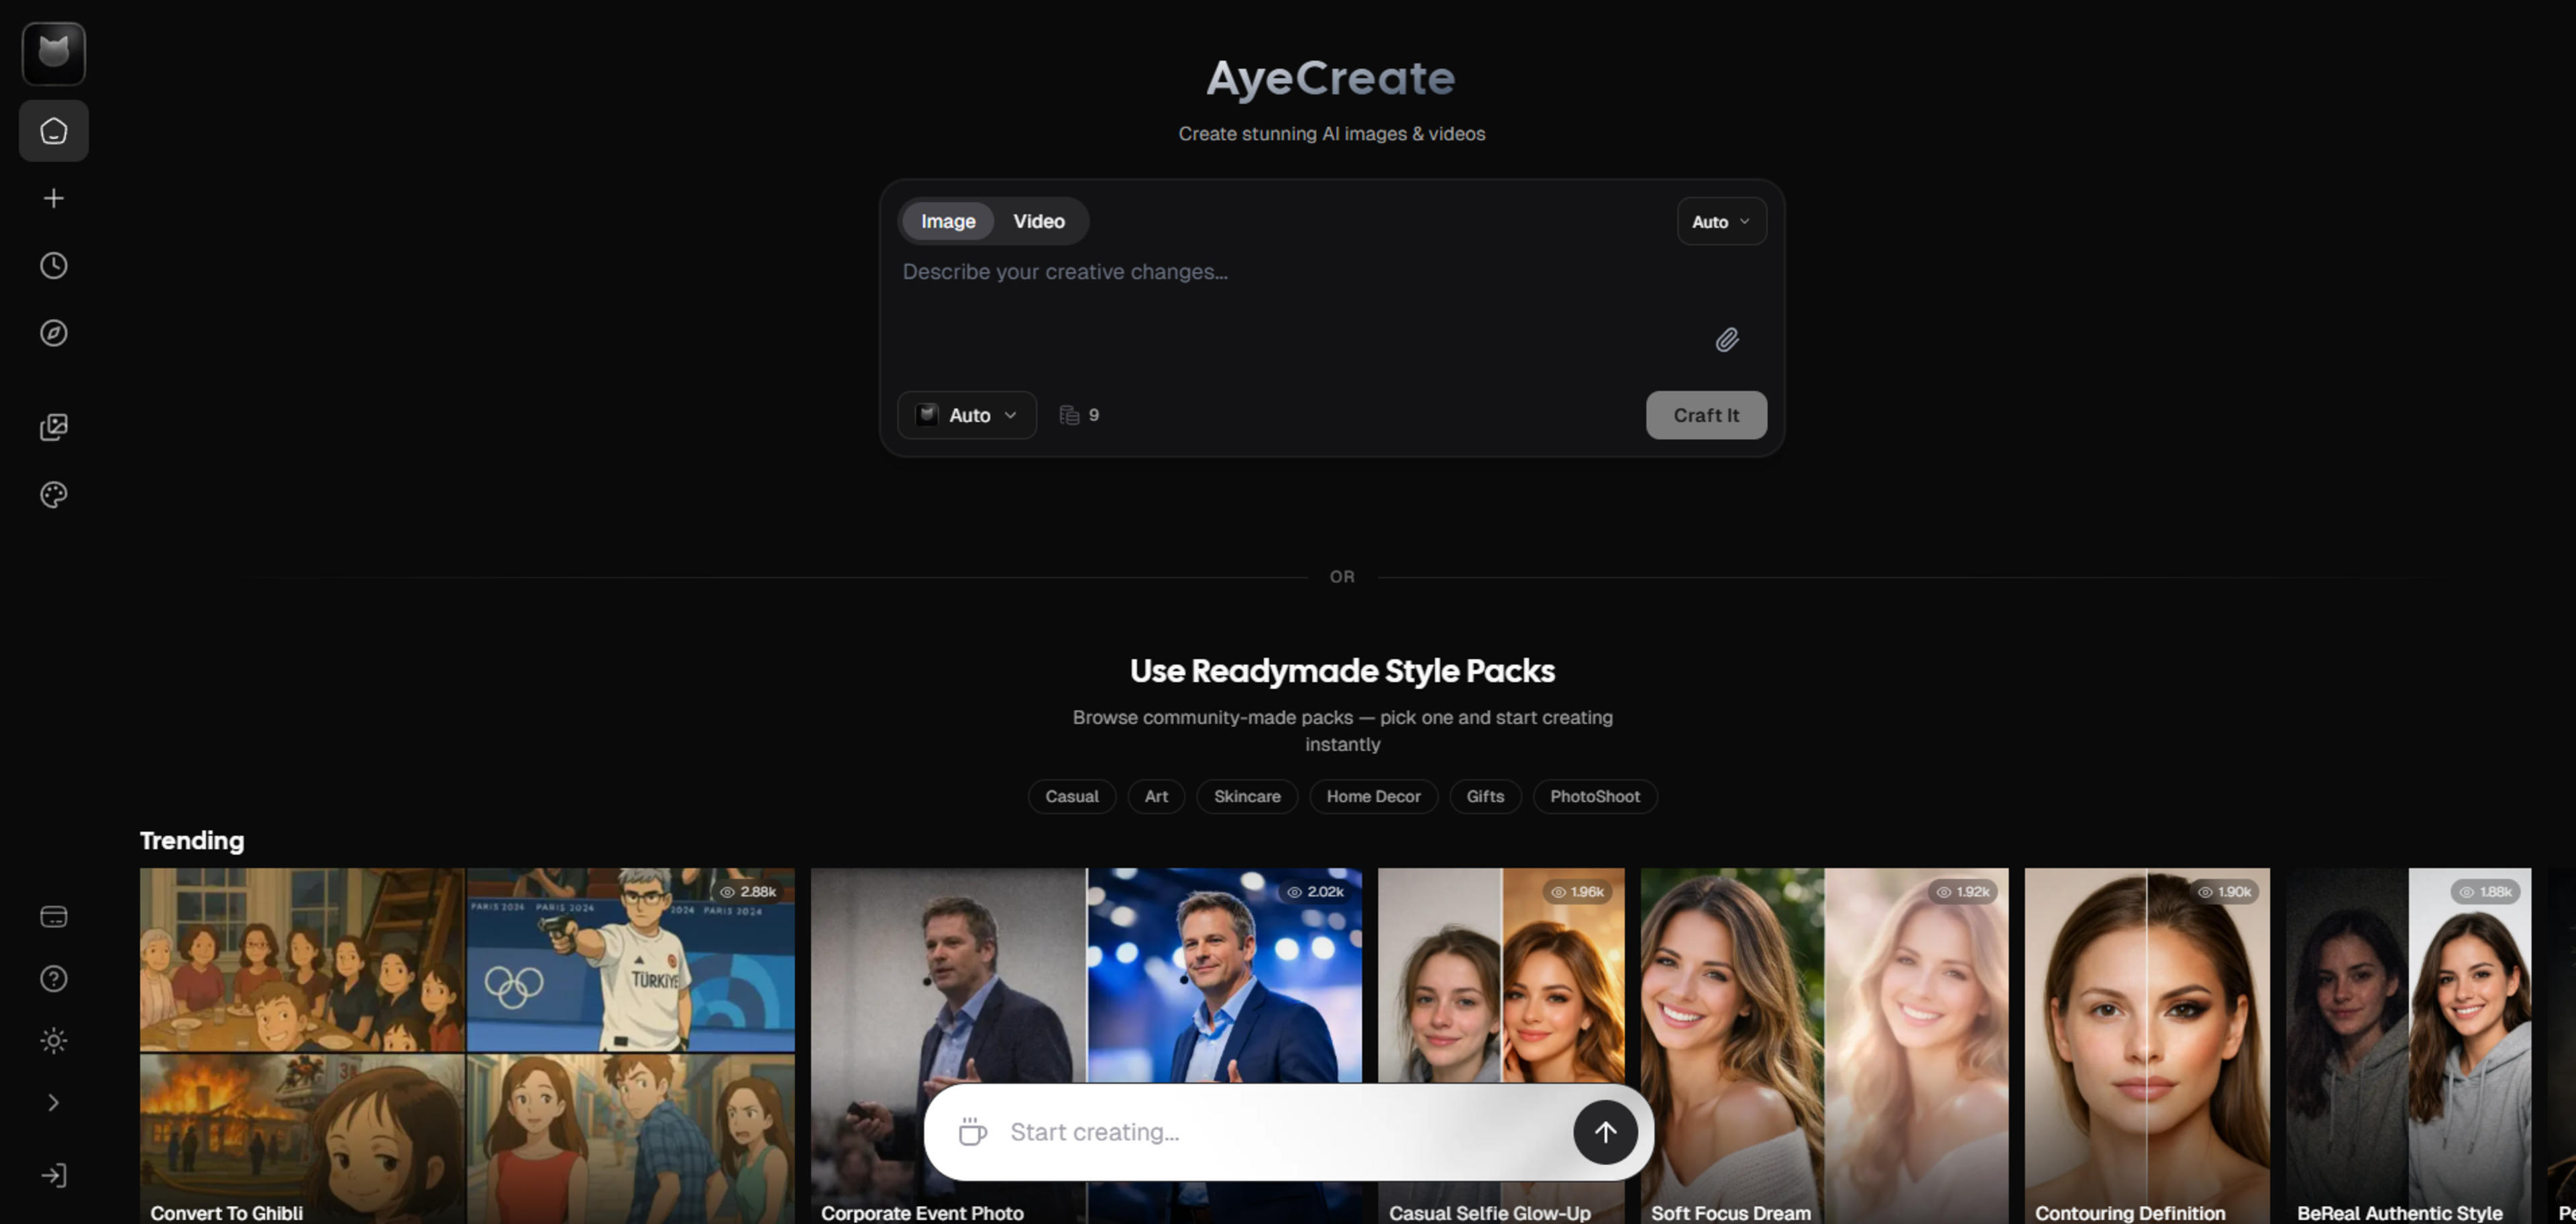Open the image gallery sidebar icon
The image size is (2576, 1224).
[x=54, y=428]
